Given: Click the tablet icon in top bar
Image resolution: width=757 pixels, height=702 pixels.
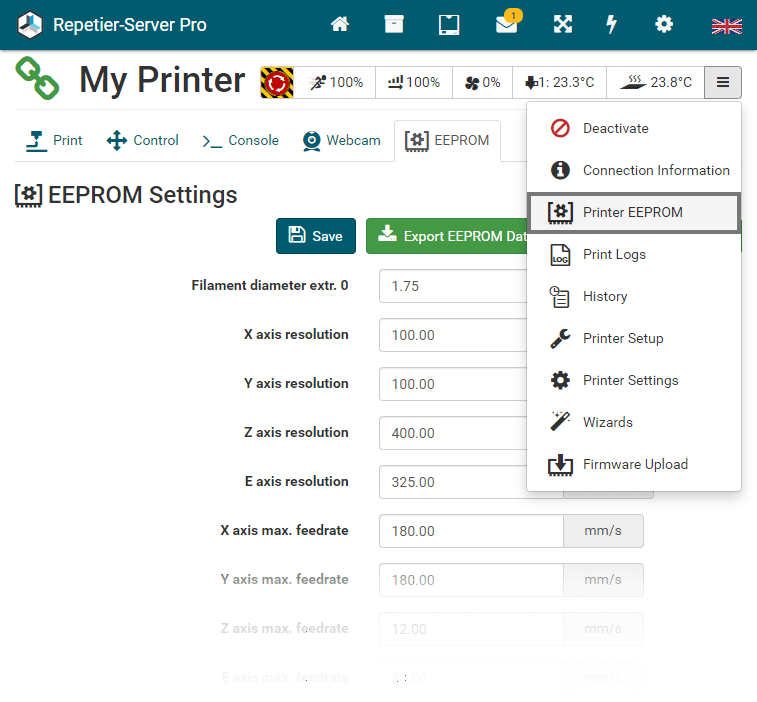Looking at the screenshot, I should [x=449, y=25].
